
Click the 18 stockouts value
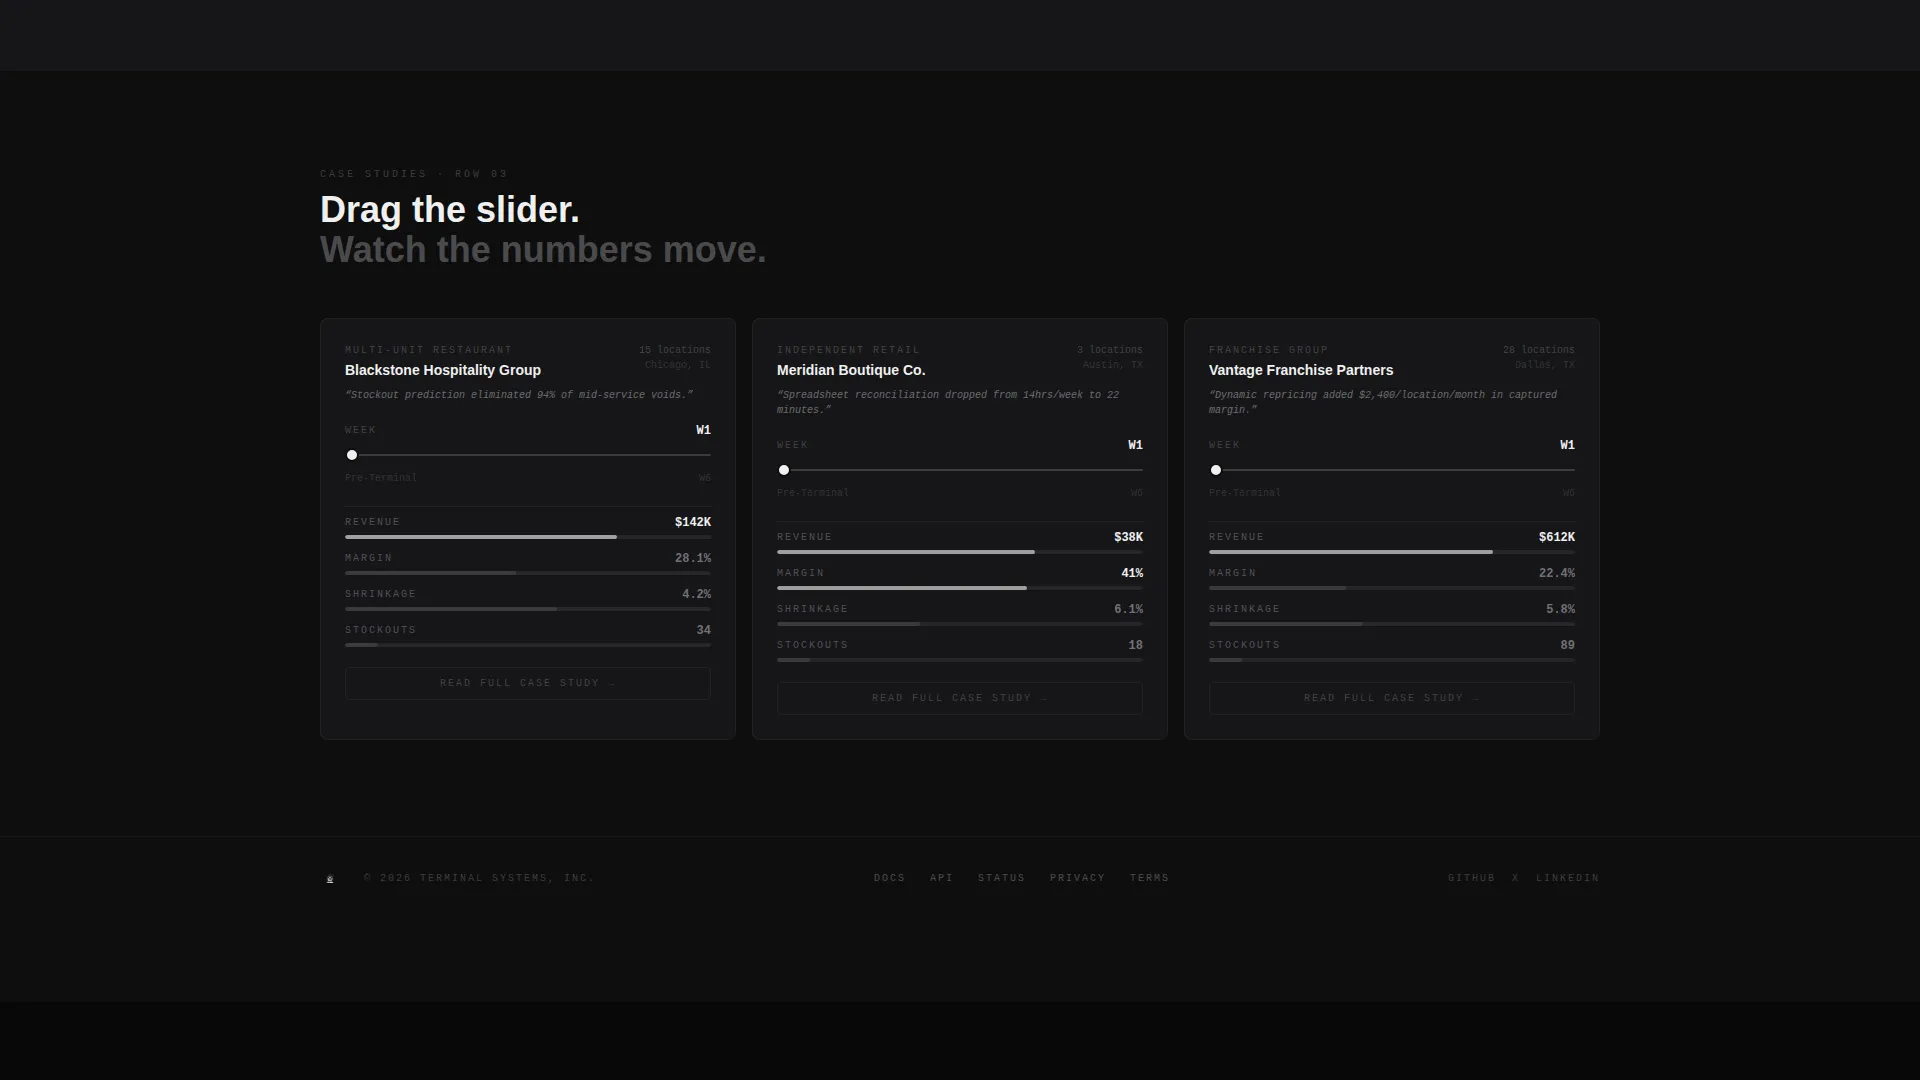click(1136, 645)
